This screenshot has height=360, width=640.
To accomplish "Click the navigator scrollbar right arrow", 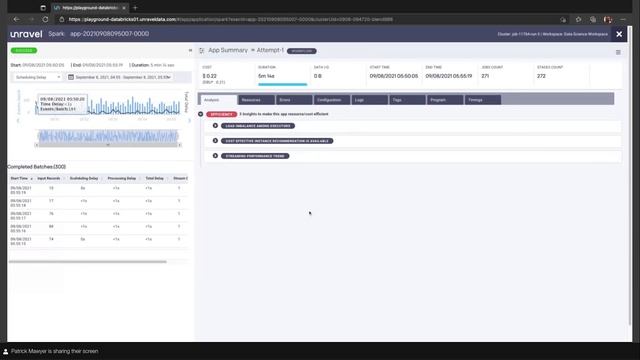I will 180,145.
